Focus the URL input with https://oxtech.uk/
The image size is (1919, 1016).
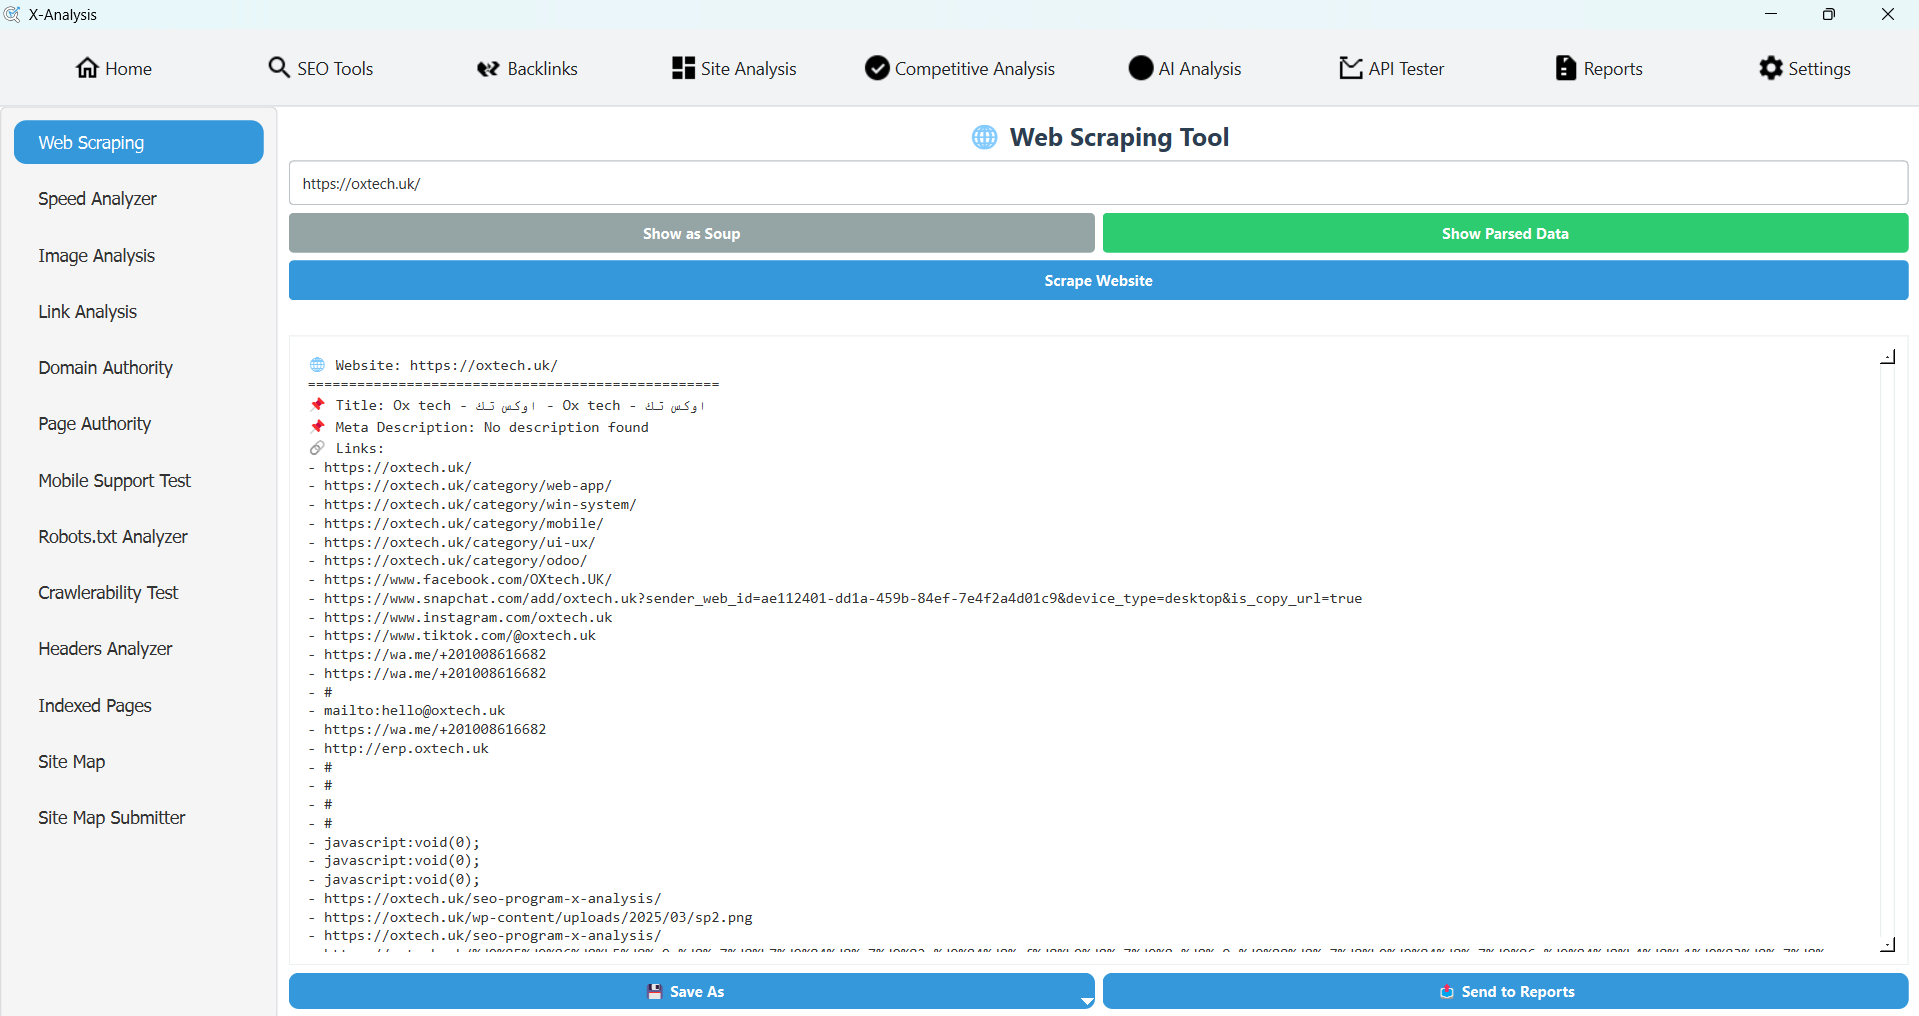[1099, 183]
